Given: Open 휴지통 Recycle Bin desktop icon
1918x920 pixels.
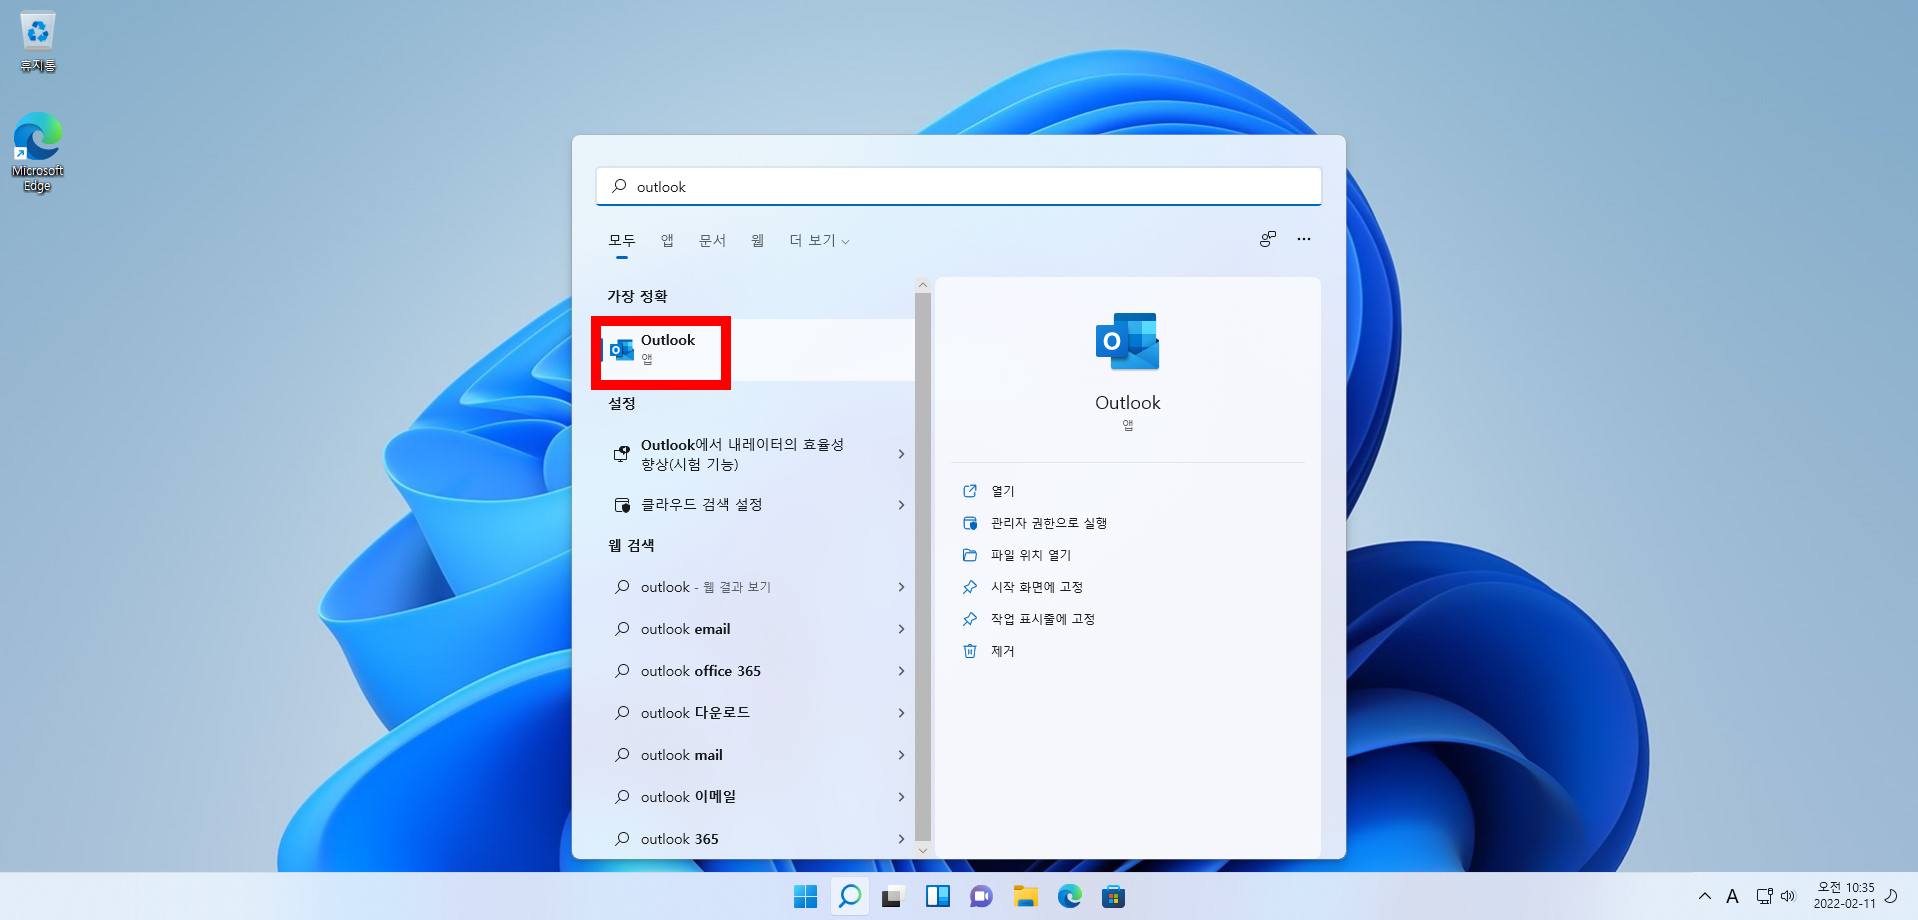Looking at the screenshot, I should point(37,42).
